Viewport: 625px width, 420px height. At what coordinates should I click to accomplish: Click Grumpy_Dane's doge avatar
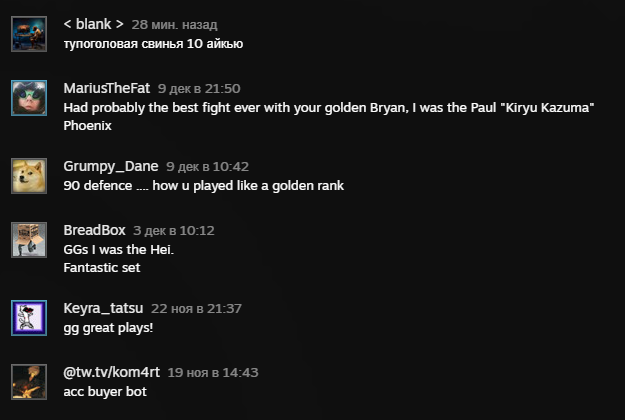coord(29,176)
